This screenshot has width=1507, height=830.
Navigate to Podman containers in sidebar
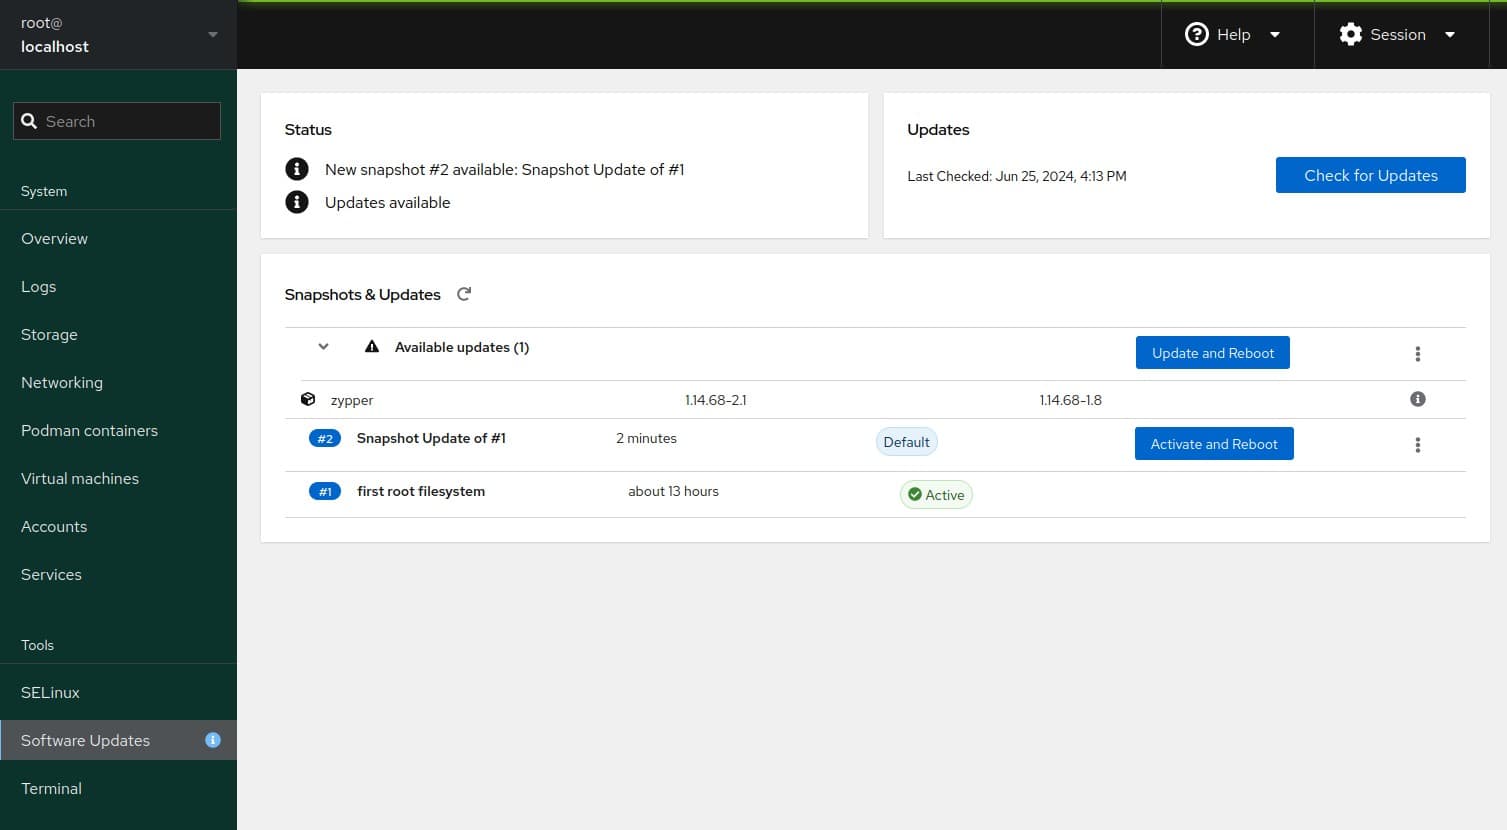pos(89,430)
